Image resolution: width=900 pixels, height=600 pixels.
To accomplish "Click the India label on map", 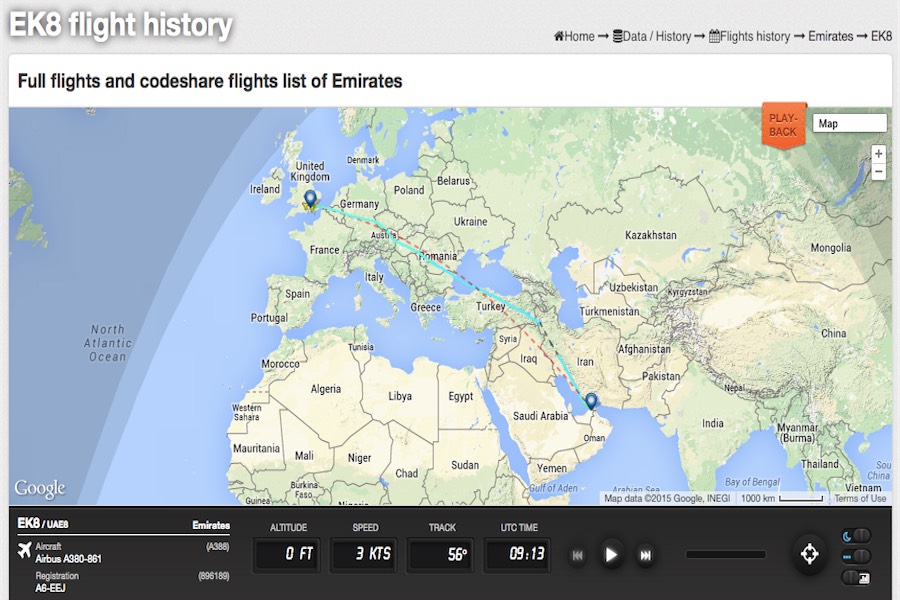I will [x=713, y=423].
